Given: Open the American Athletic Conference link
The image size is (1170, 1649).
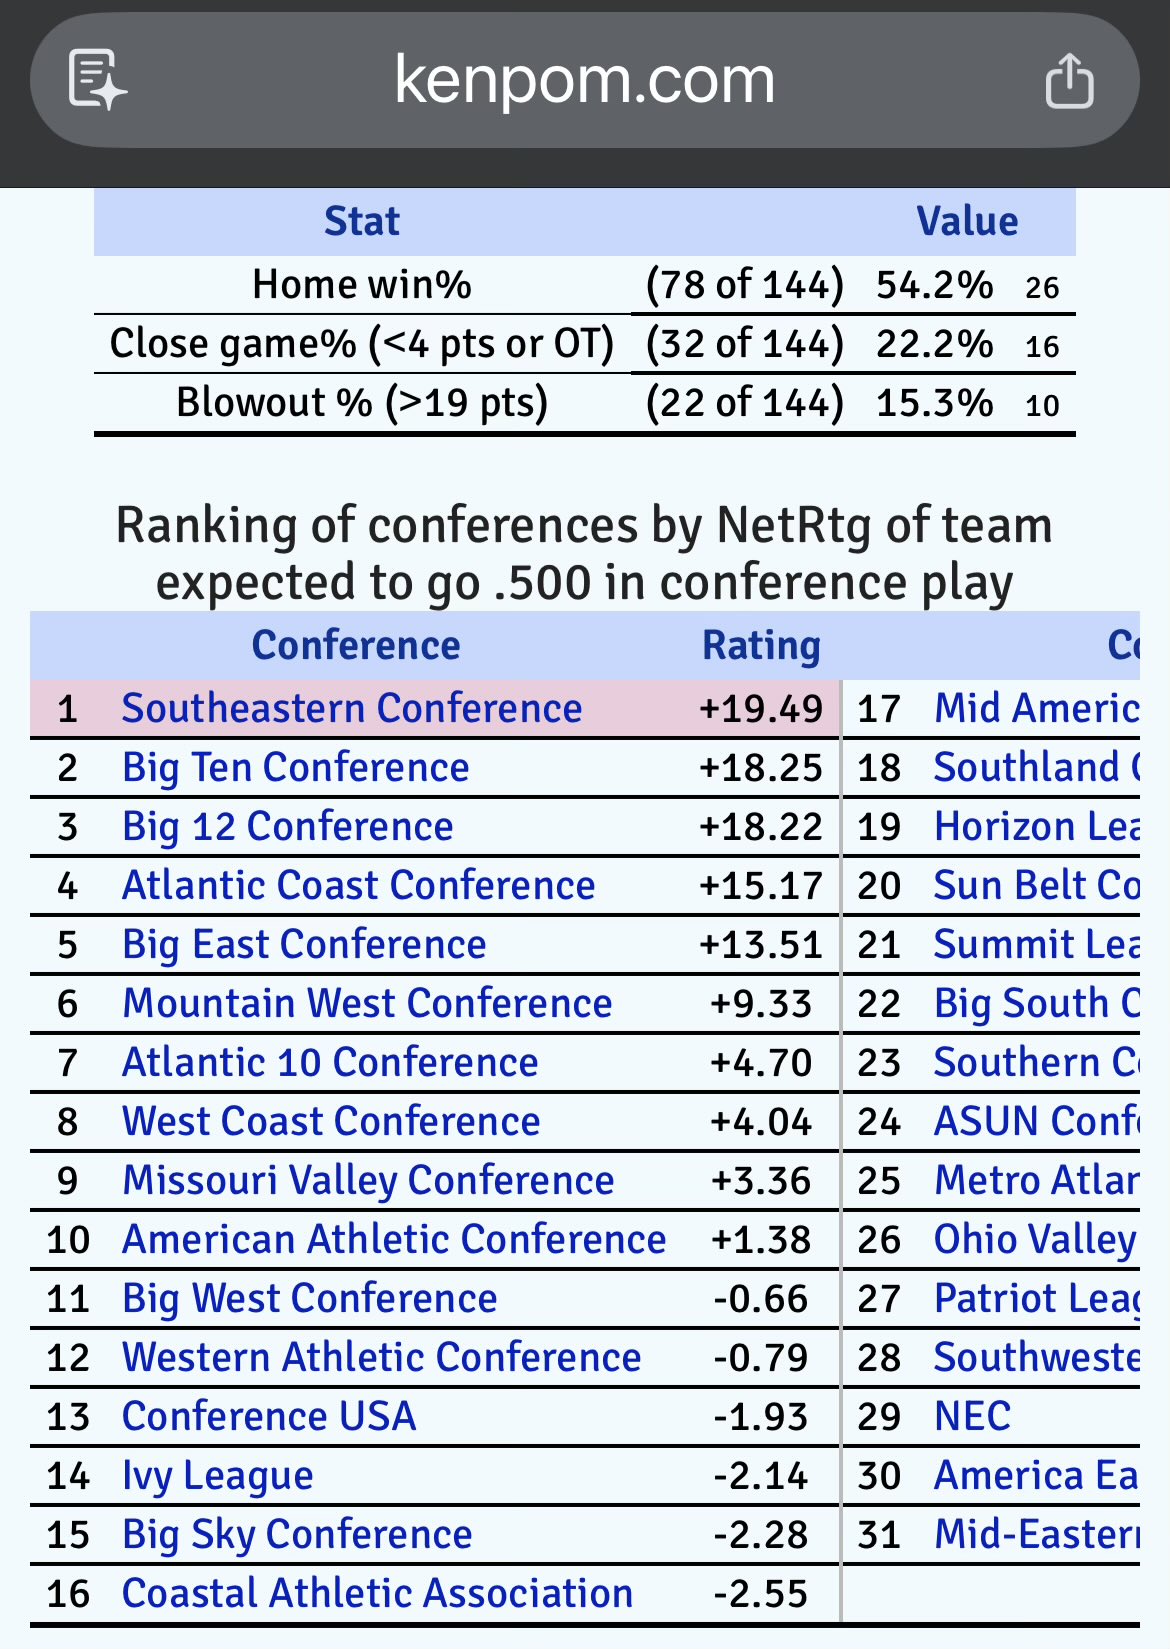Looking at the screenshot, I should pos(394,1240).
